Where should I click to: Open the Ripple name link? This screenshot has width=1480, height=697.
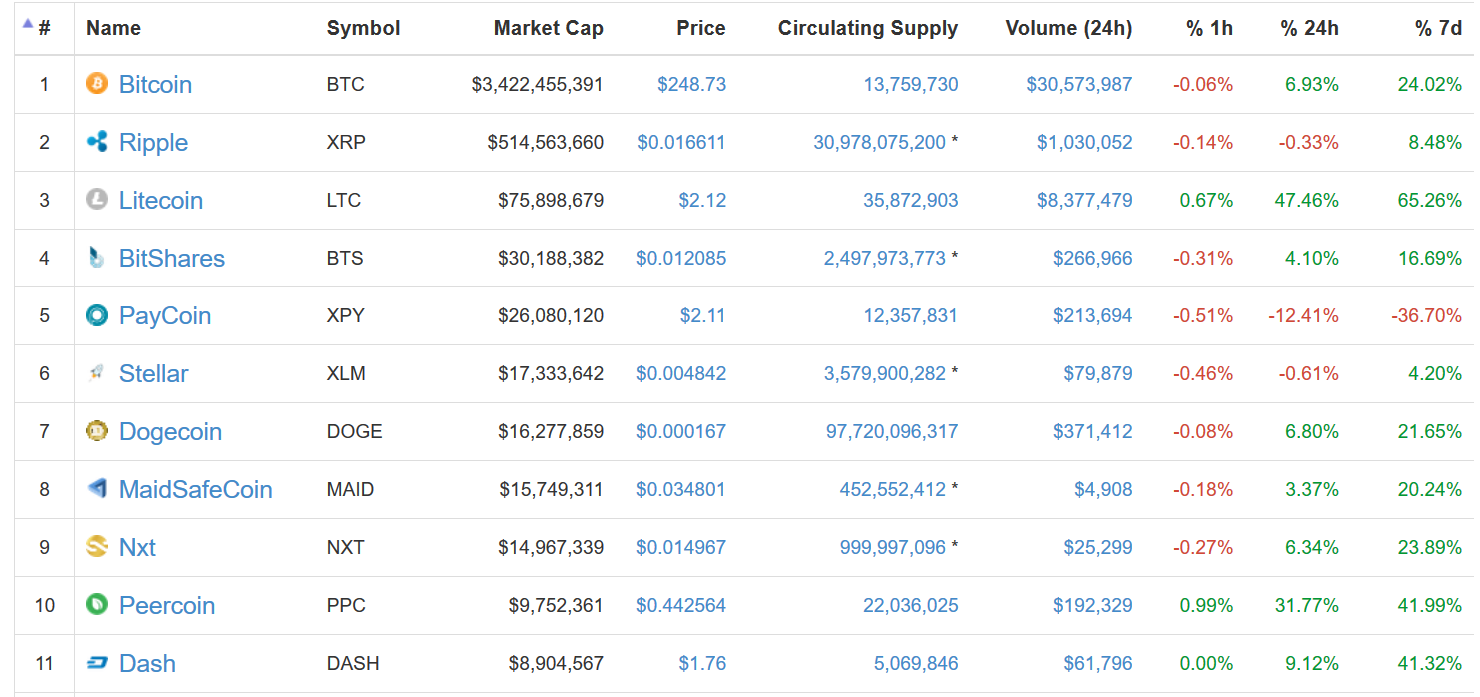pyautogui.click(x=153, y=142)
